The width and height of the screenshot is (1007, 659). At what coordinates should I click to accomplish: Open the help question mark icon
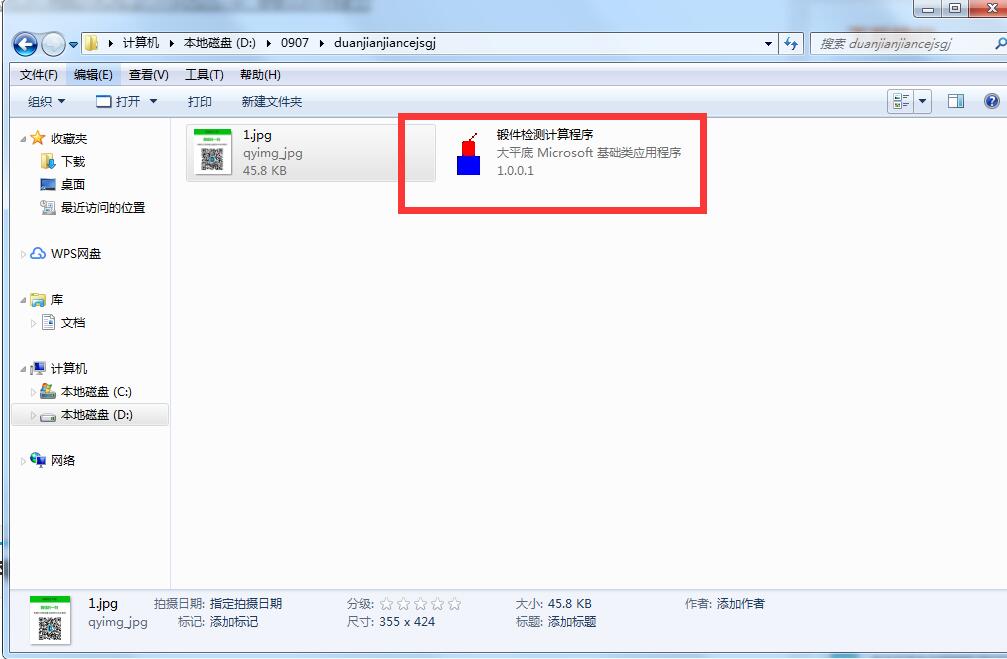click(x=991, y=101)
